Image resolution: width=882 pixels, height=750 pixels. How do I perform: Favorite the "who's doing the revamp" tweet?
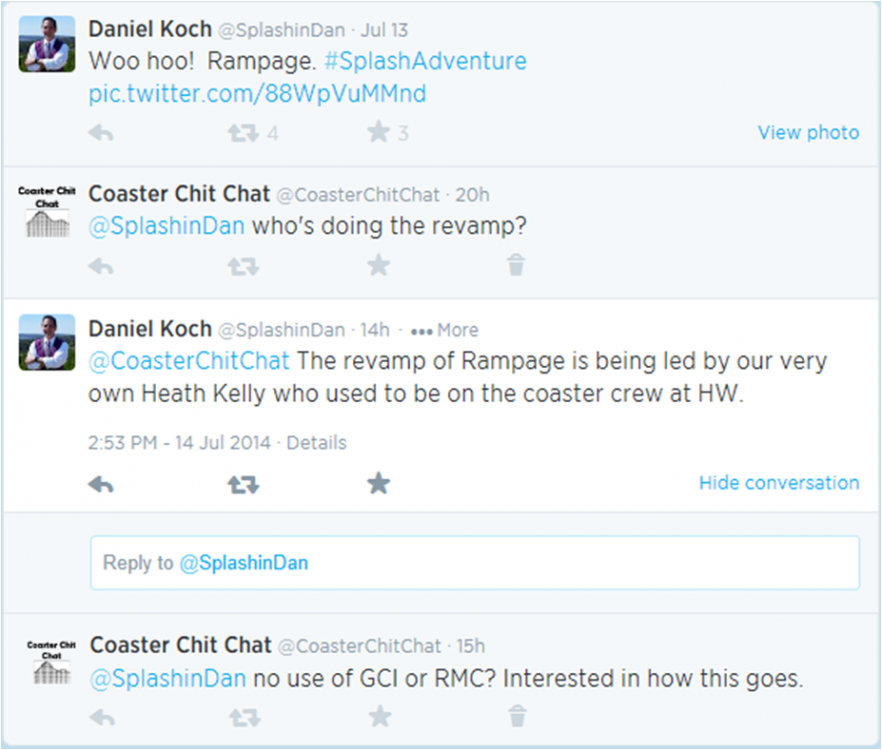378,265
